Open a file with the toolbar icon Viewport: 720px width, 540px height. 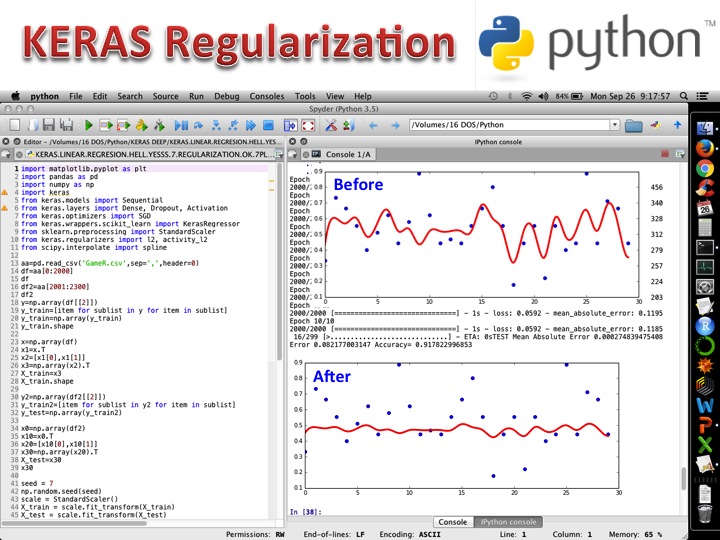click(x=32, y=125)
